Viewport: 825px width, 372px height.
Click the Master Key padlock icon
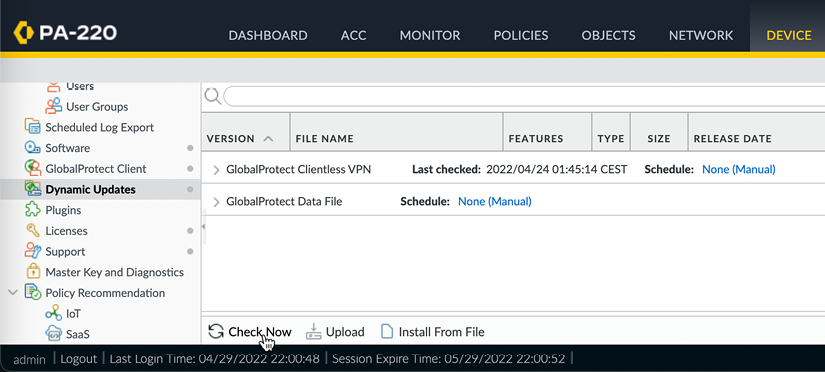(33, 272)
